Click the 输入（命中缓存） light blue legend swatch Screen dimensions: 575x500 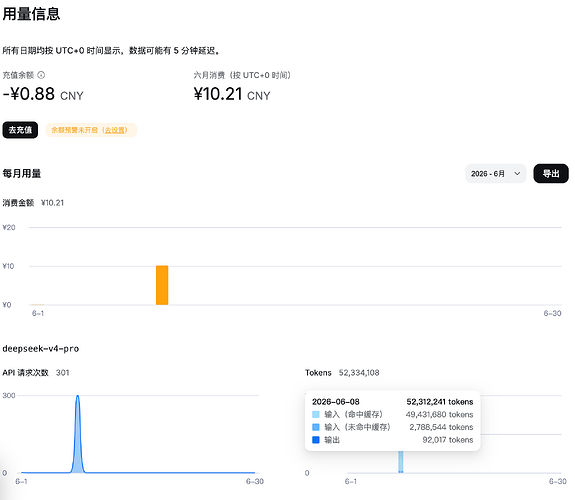(x=316, y=415)
